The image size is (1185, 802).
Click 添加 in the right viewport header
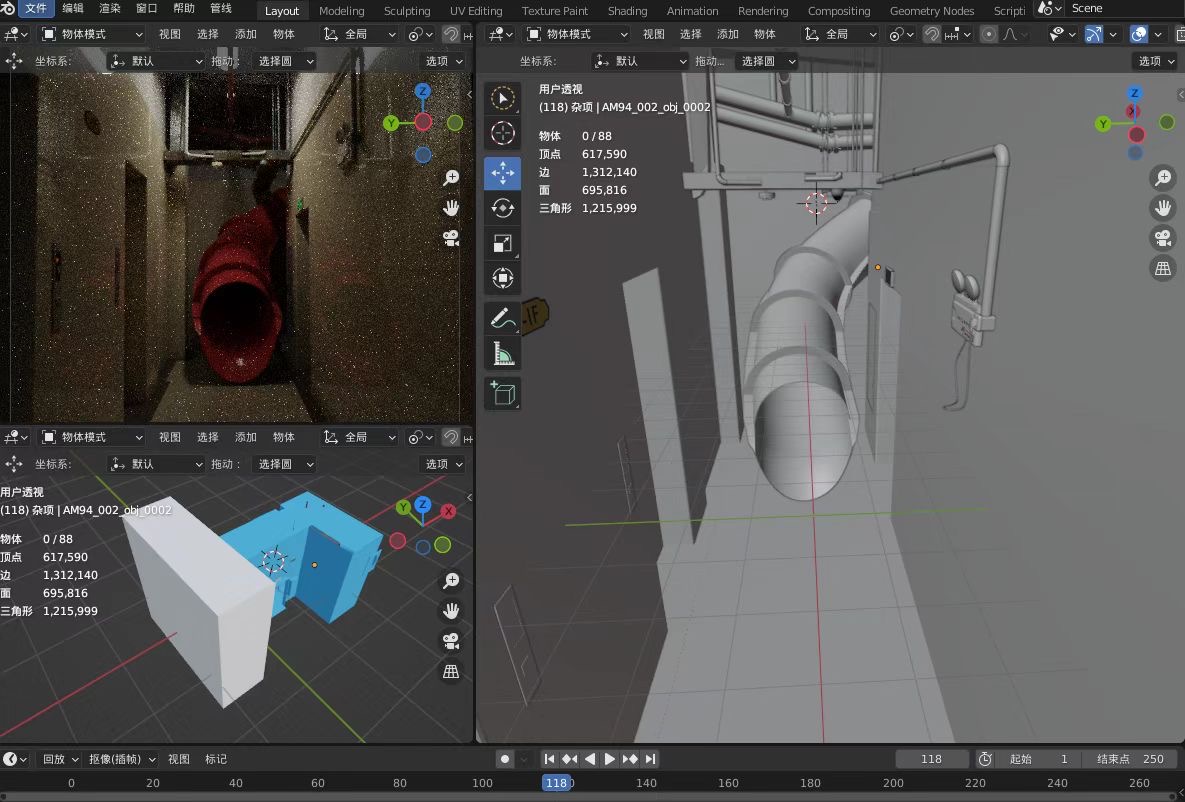point(728,34)
